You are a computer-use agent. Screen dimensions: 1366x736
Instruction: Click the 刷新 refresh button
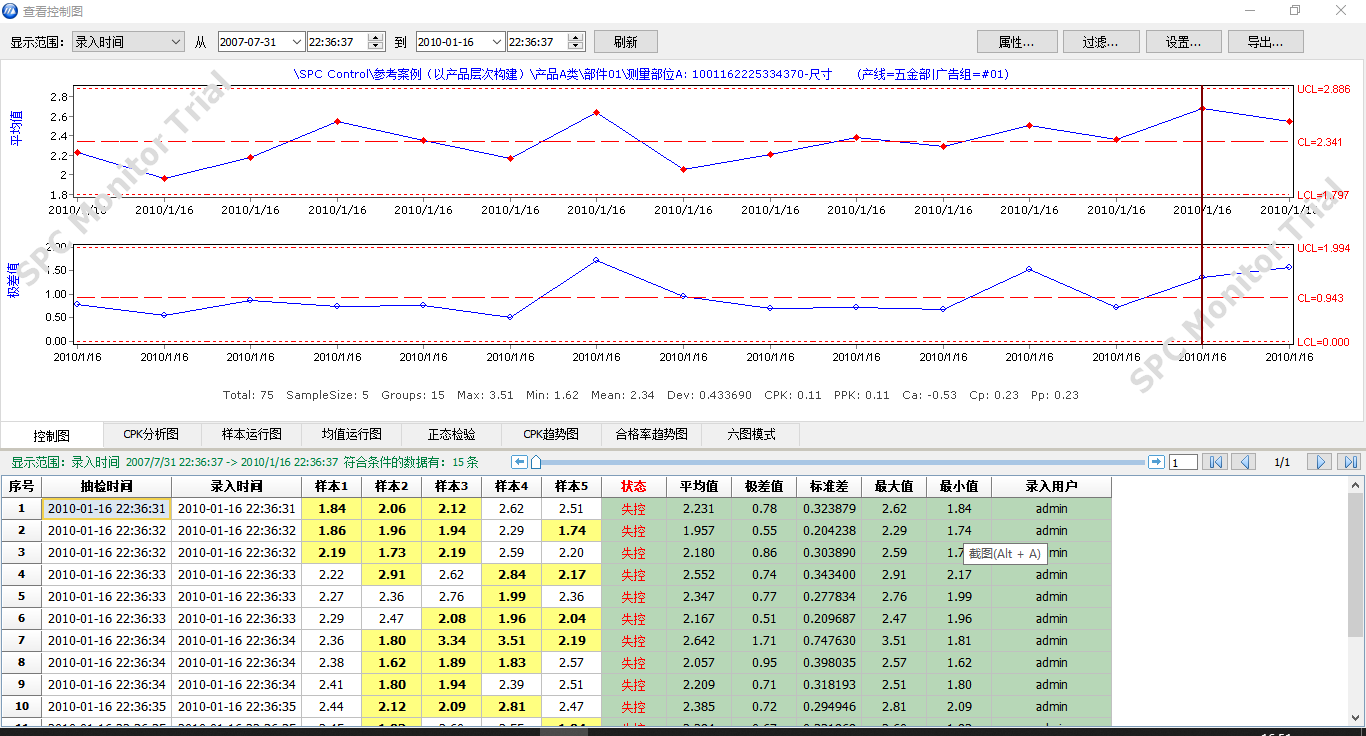pyautogui.click(x=626, y=42)
